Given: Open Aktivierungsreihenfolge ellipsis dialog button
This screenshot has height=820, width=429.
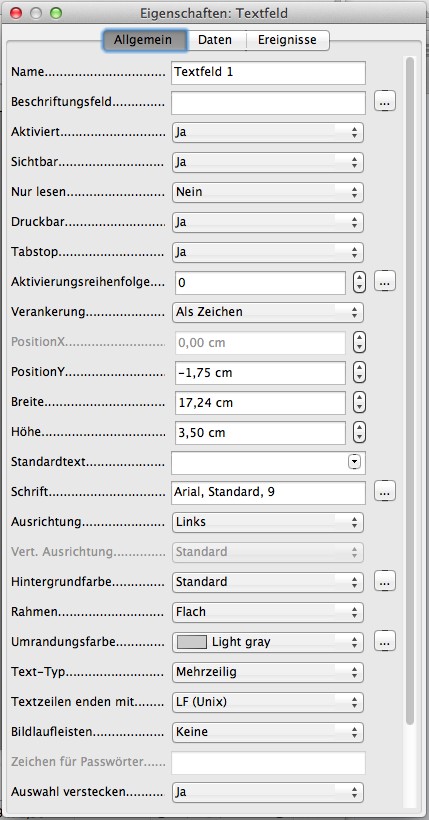Looking at the screenshot, I should pos(385,282).
